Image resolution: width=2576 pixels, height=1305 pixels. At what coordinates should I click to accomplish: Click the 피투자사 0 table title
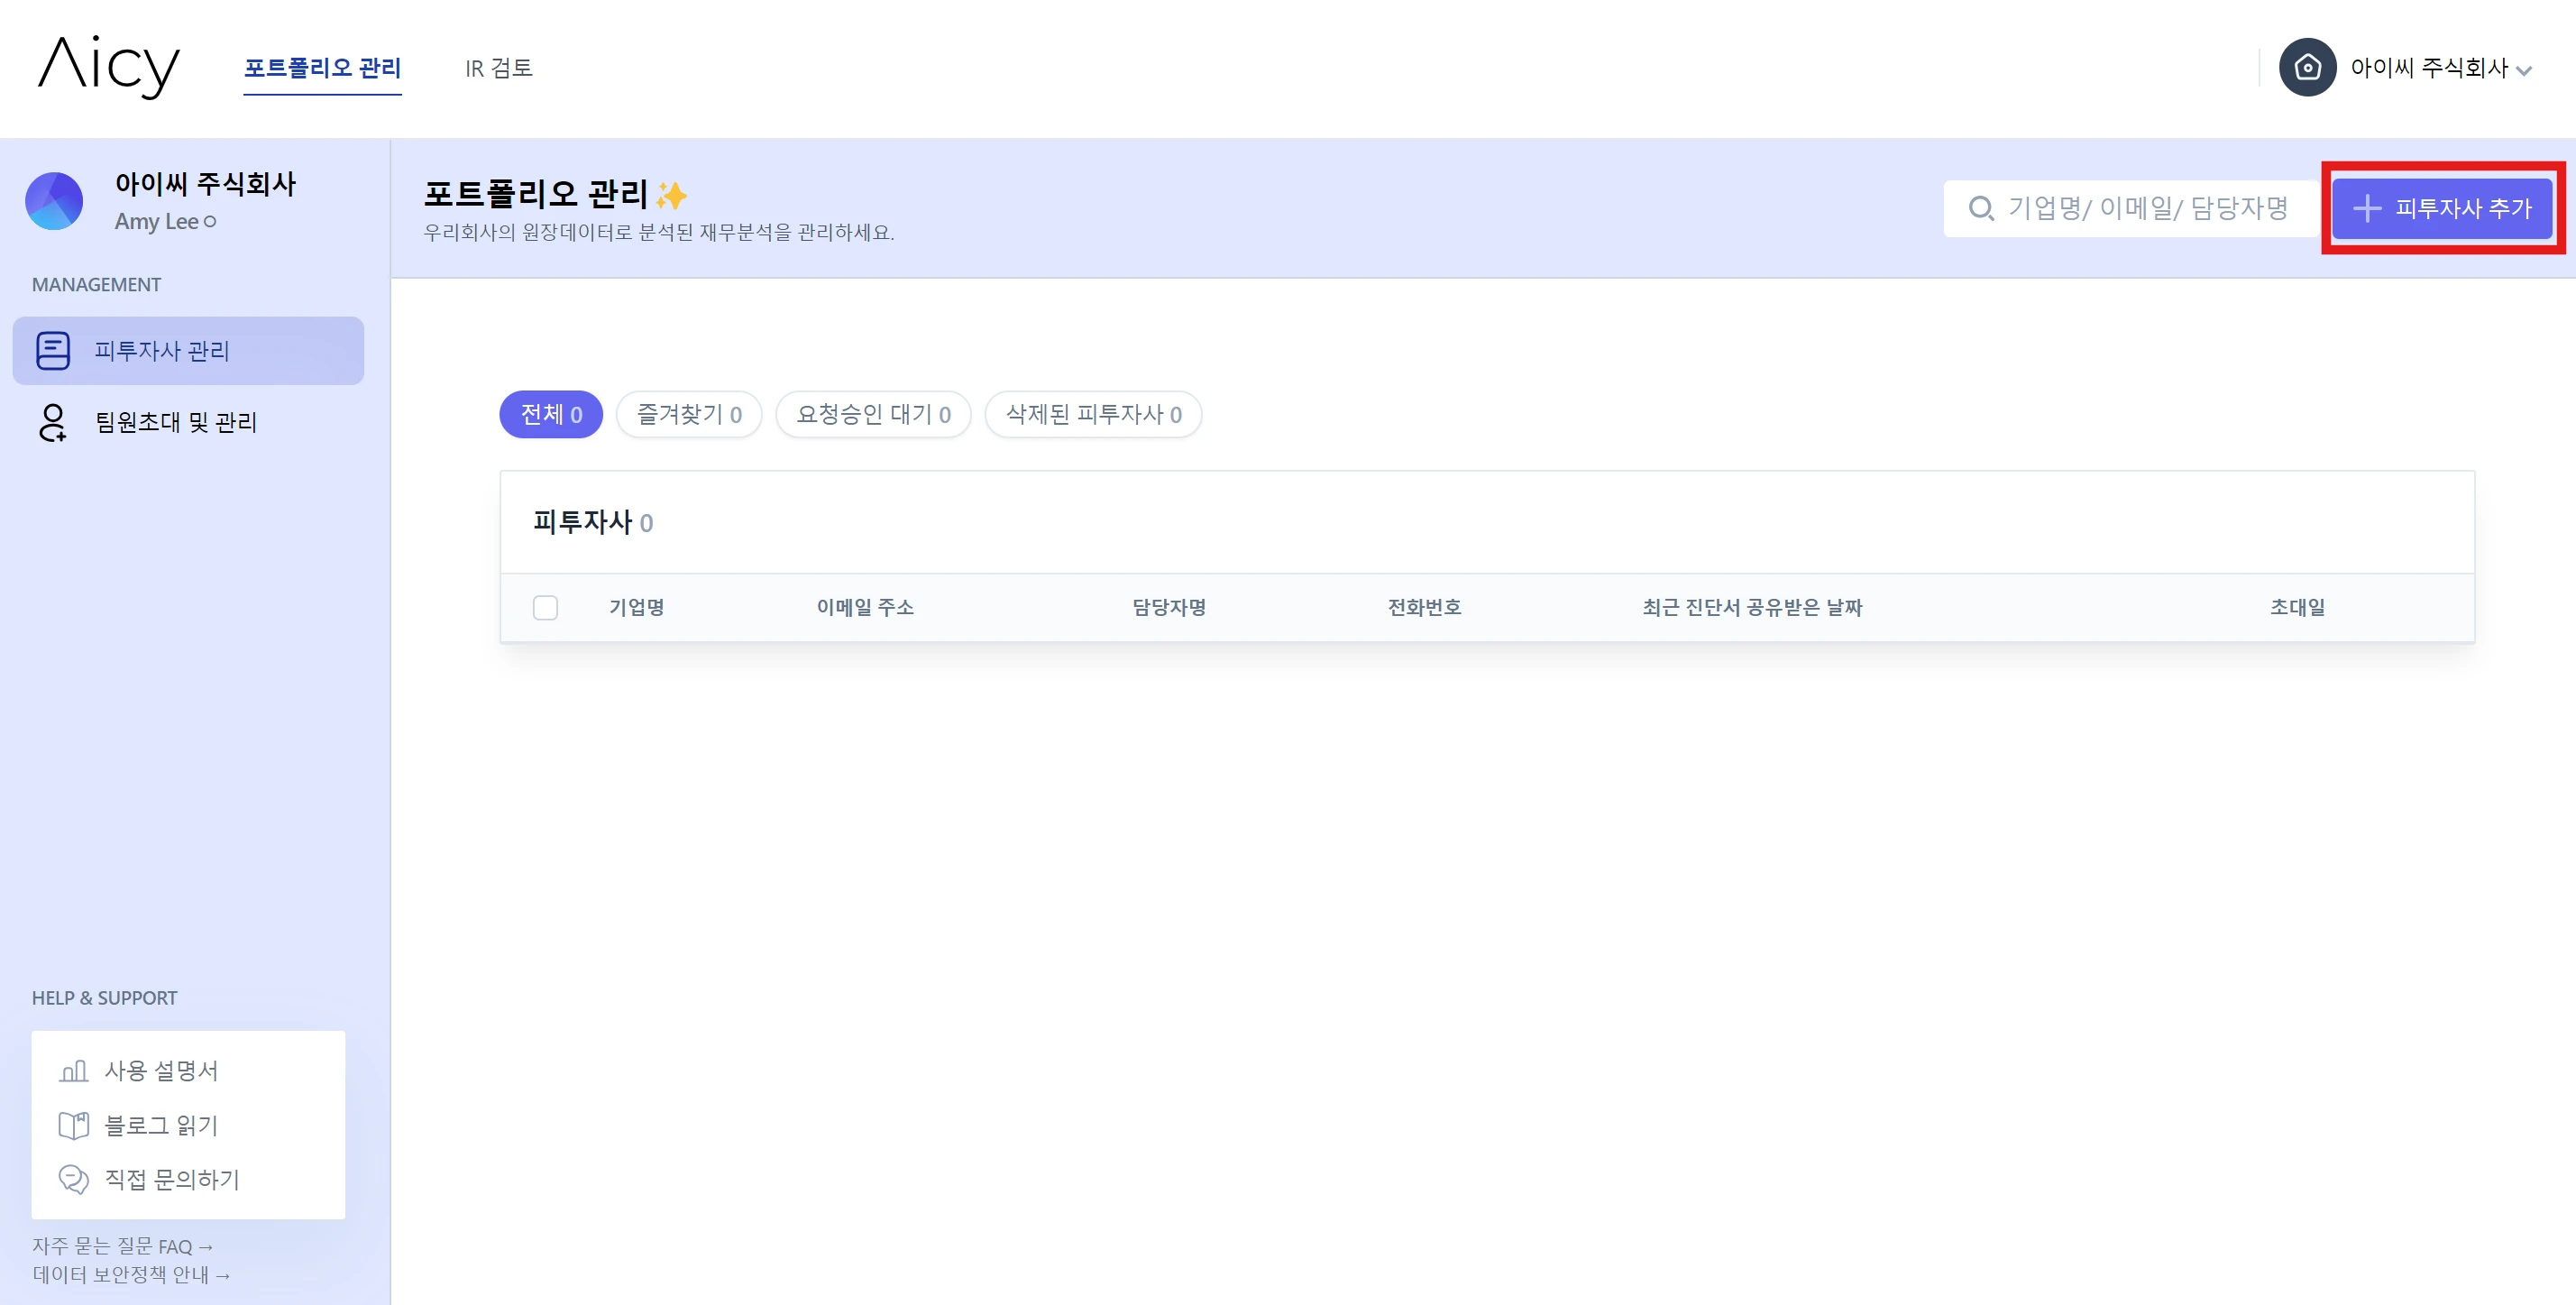(593, 522)
